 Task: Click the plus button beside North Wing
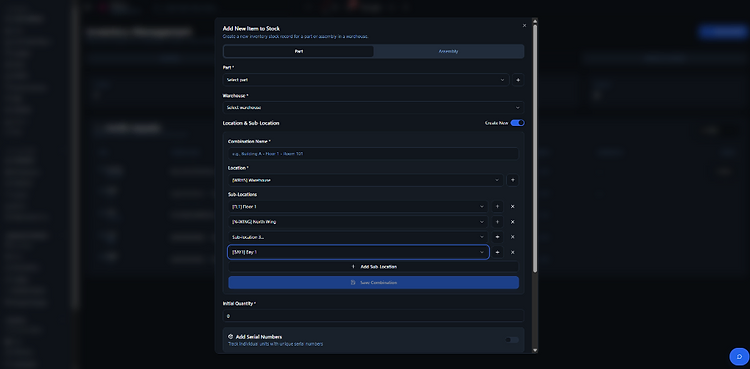coord(497,222)
